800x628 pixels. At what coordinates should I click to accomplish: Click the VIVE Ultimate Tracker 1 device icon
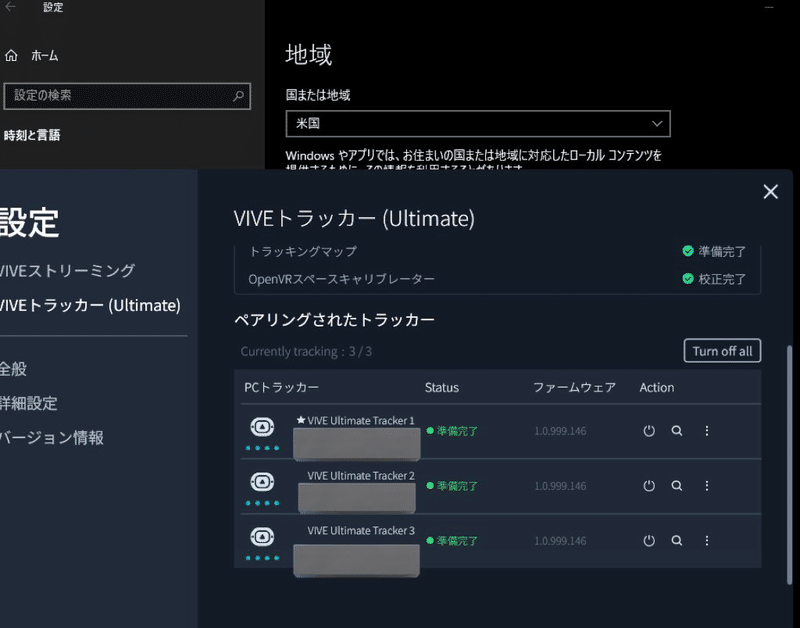(262, 427)
